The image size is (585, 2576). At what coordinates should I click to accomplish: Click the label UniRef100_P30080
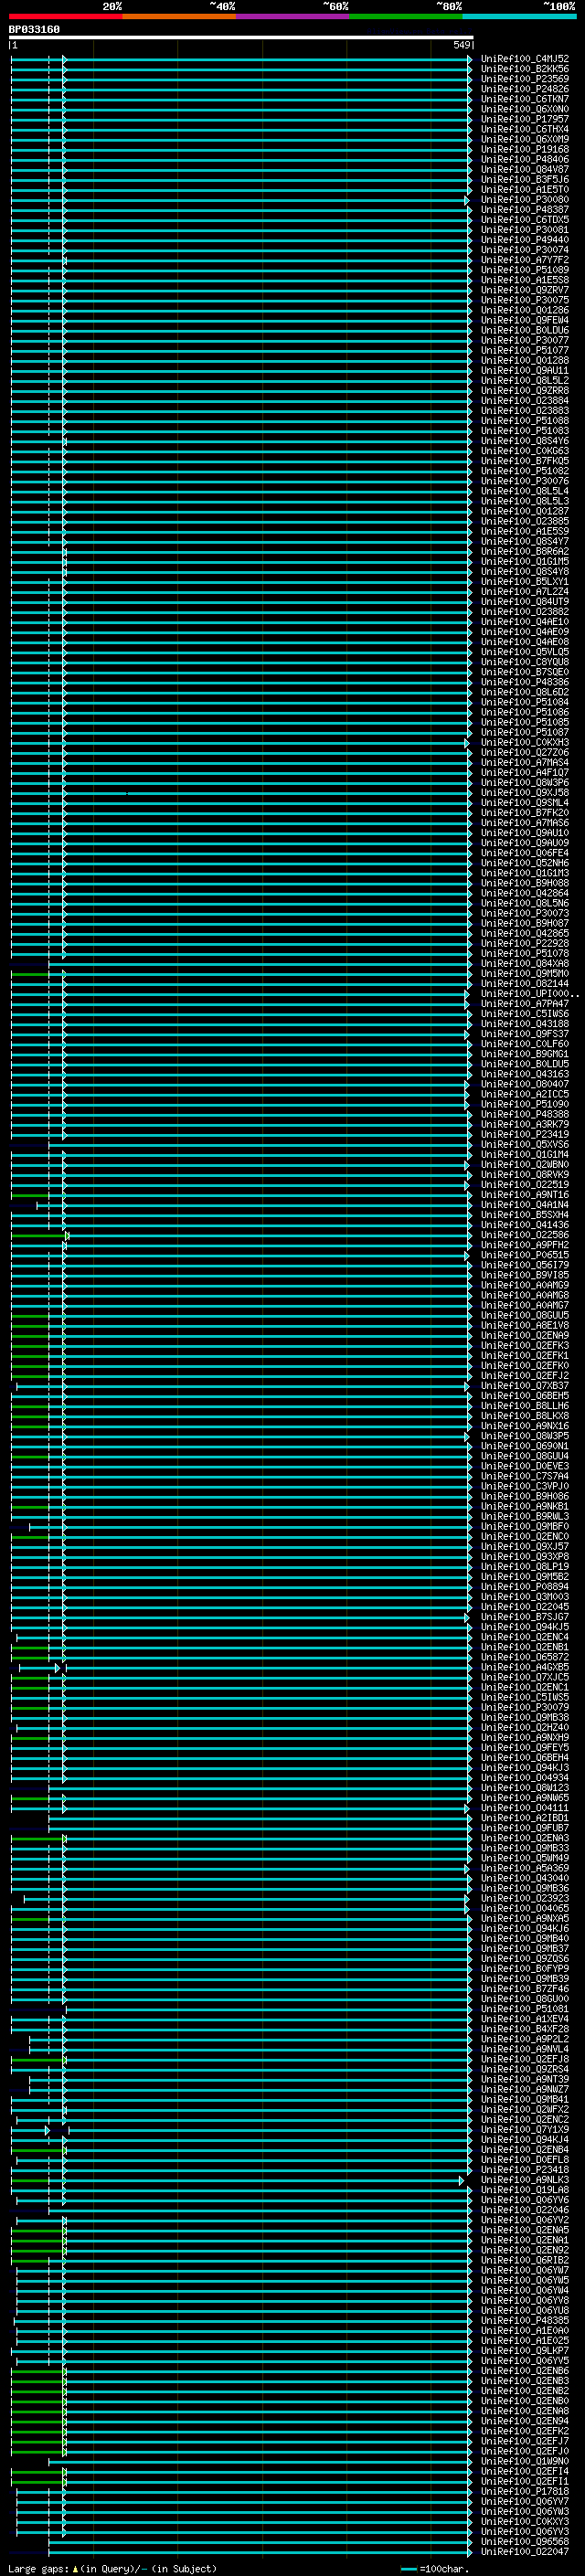pos(524,200)
